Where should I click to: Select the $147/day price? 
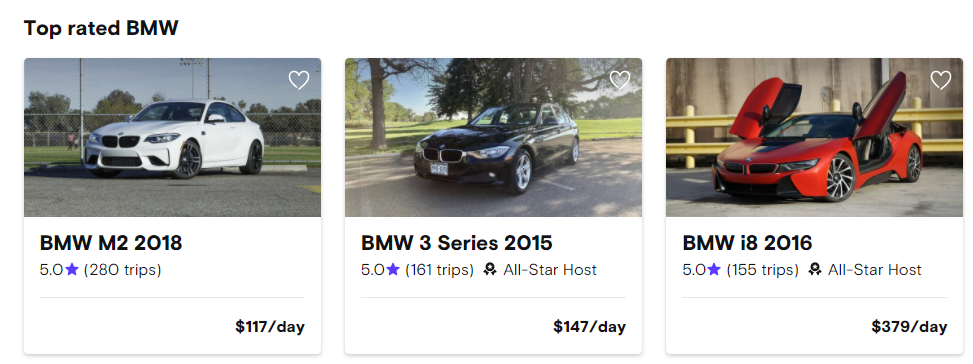[590, 327]
